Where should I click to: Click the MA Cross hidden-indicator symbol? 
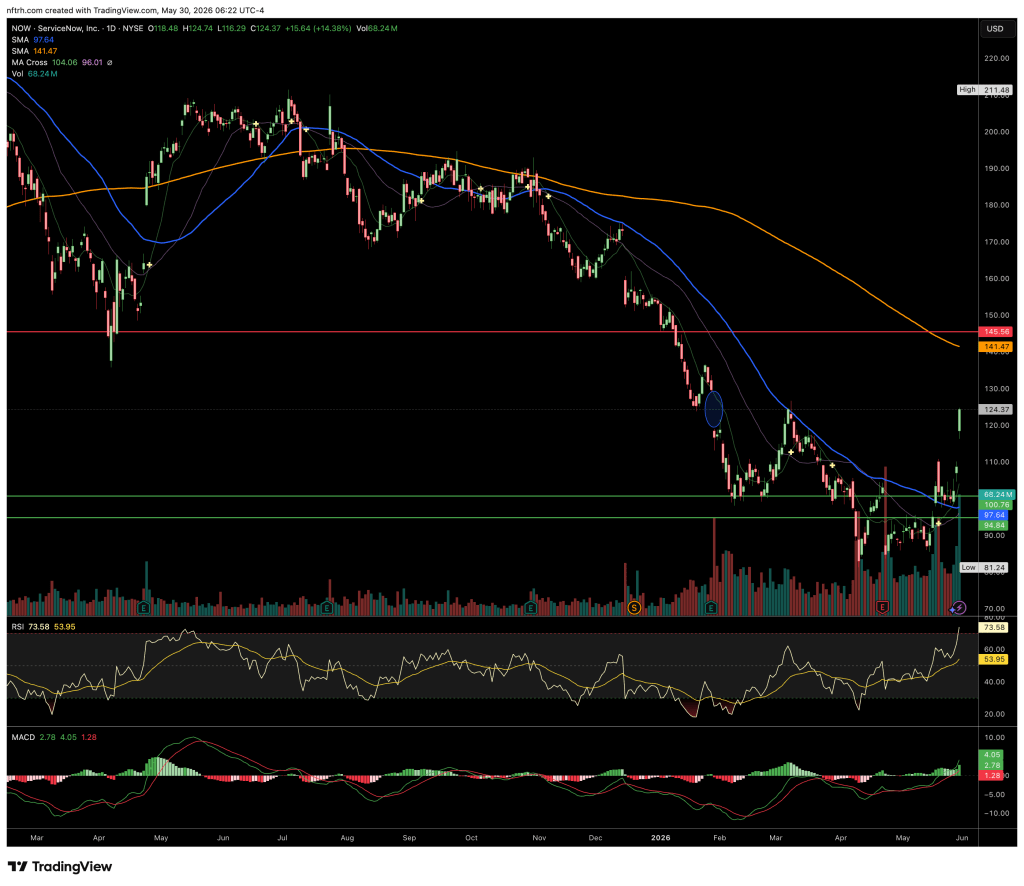point(109,63)
